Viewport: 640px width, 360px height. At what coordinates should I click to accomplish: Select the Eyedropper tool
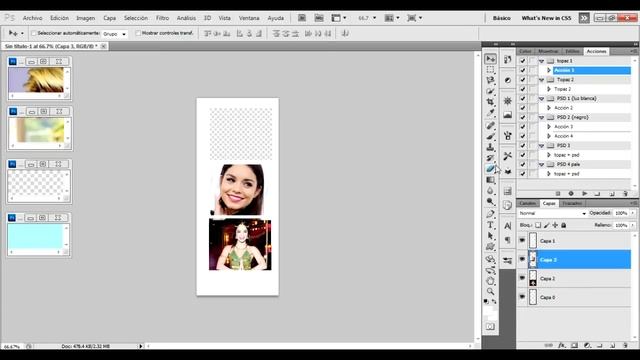(x=490, y=113)
